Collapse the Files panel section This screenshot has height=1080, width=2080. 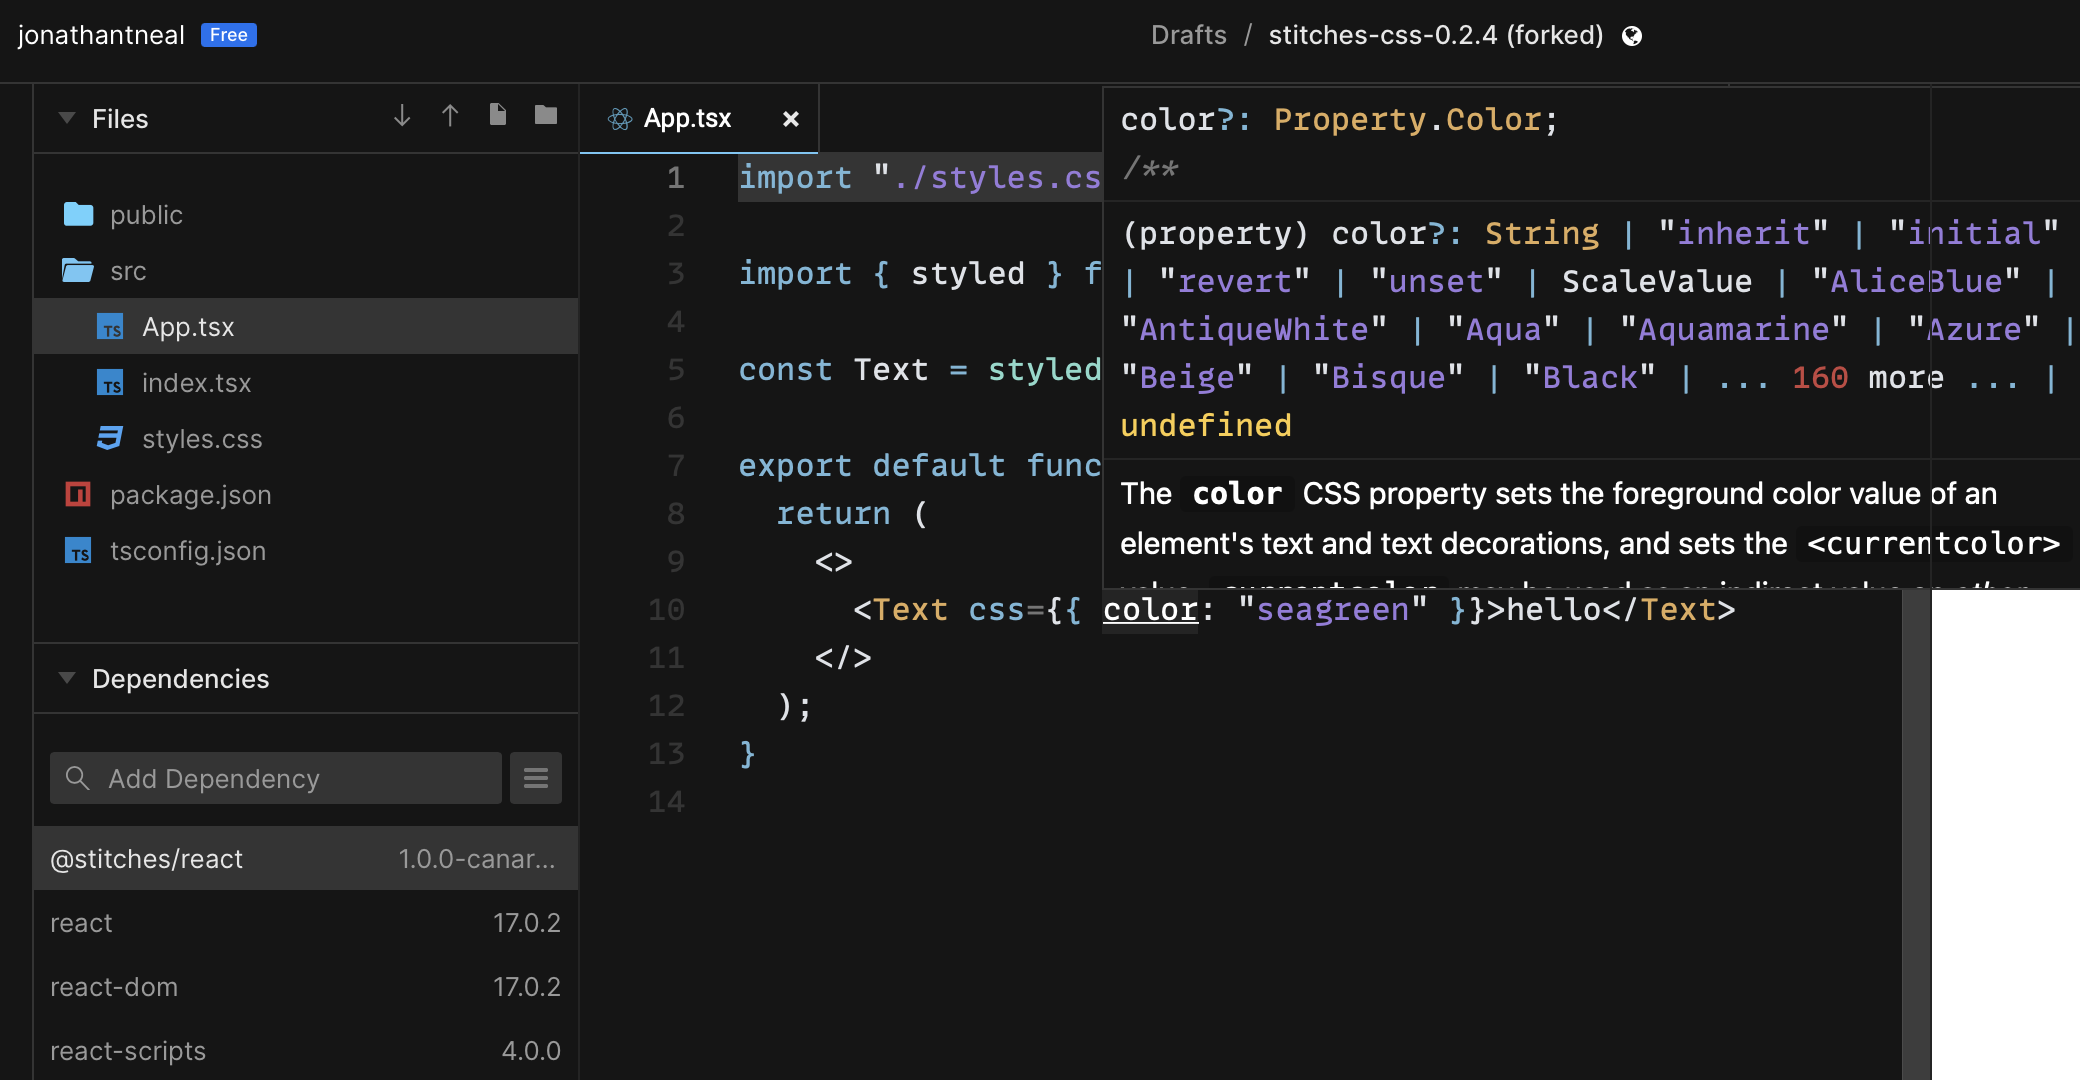point(67,118)
